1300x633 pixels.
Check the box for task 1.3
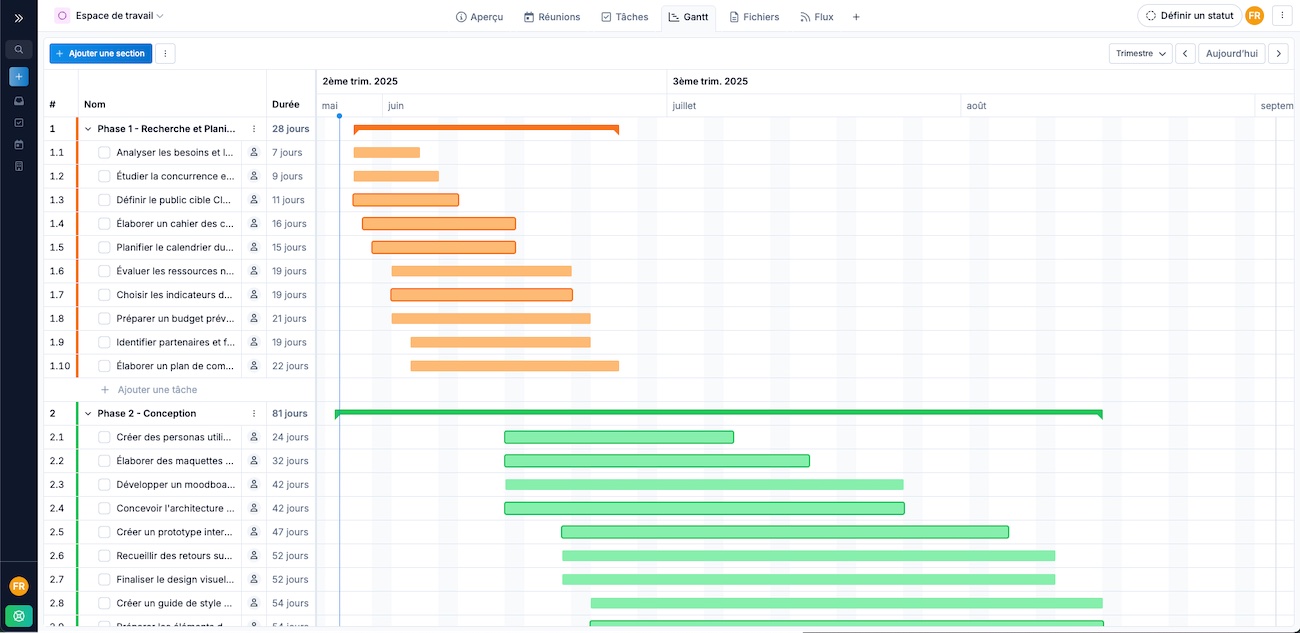click(104, 200)
